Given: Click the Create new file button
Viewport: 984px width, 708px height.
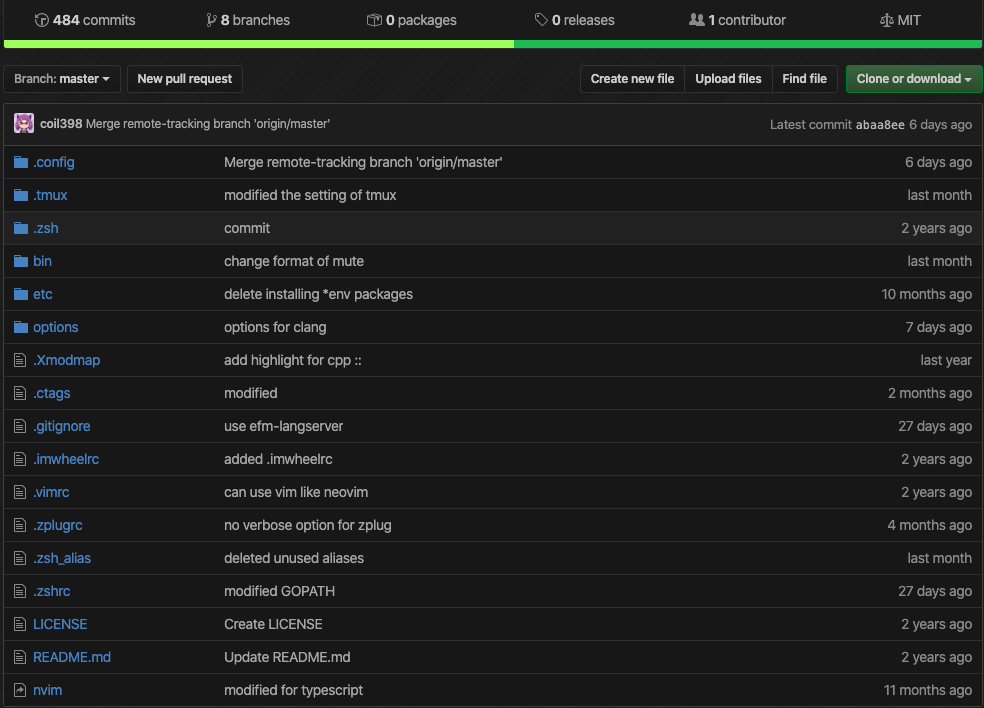Looking at the screenshot, I should click(632, 79).
